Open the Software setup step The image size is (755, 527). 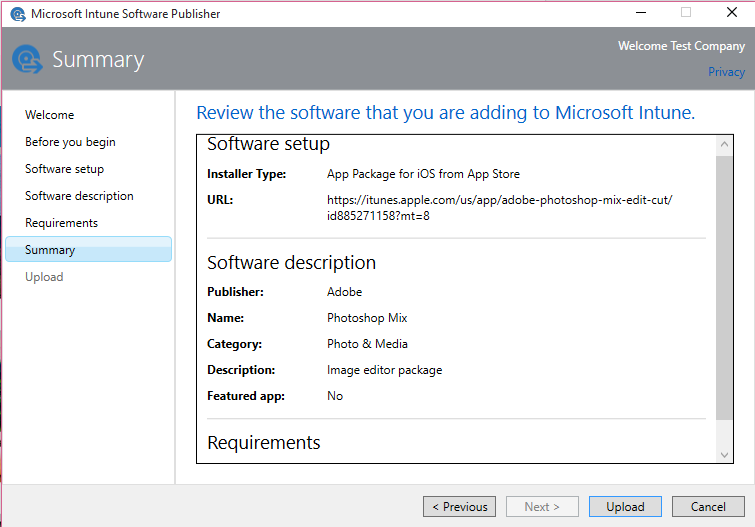(64, 169)
